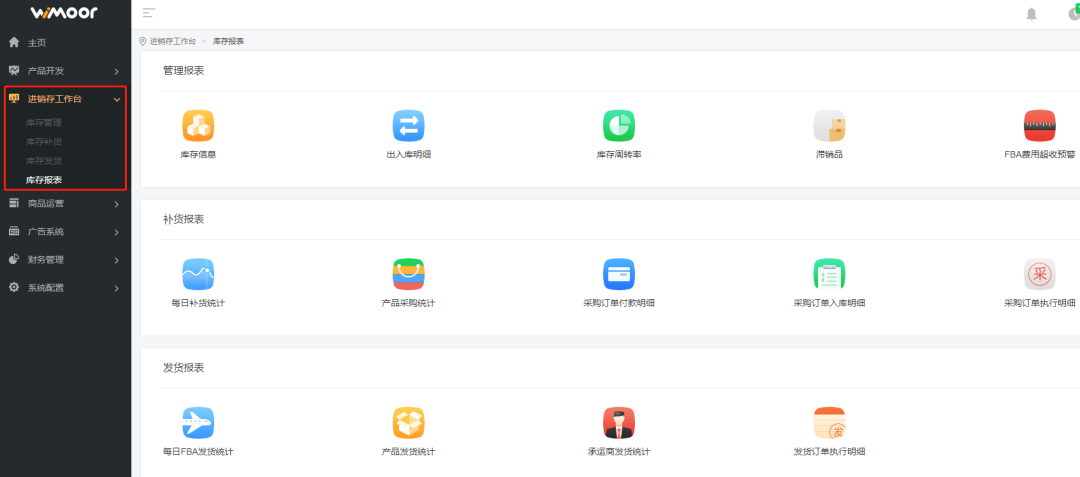This screenshot has height=477, width=1080.
Task: Click the 产品发货统计 label
Action: pyautogui.click(x=409, y=452)
